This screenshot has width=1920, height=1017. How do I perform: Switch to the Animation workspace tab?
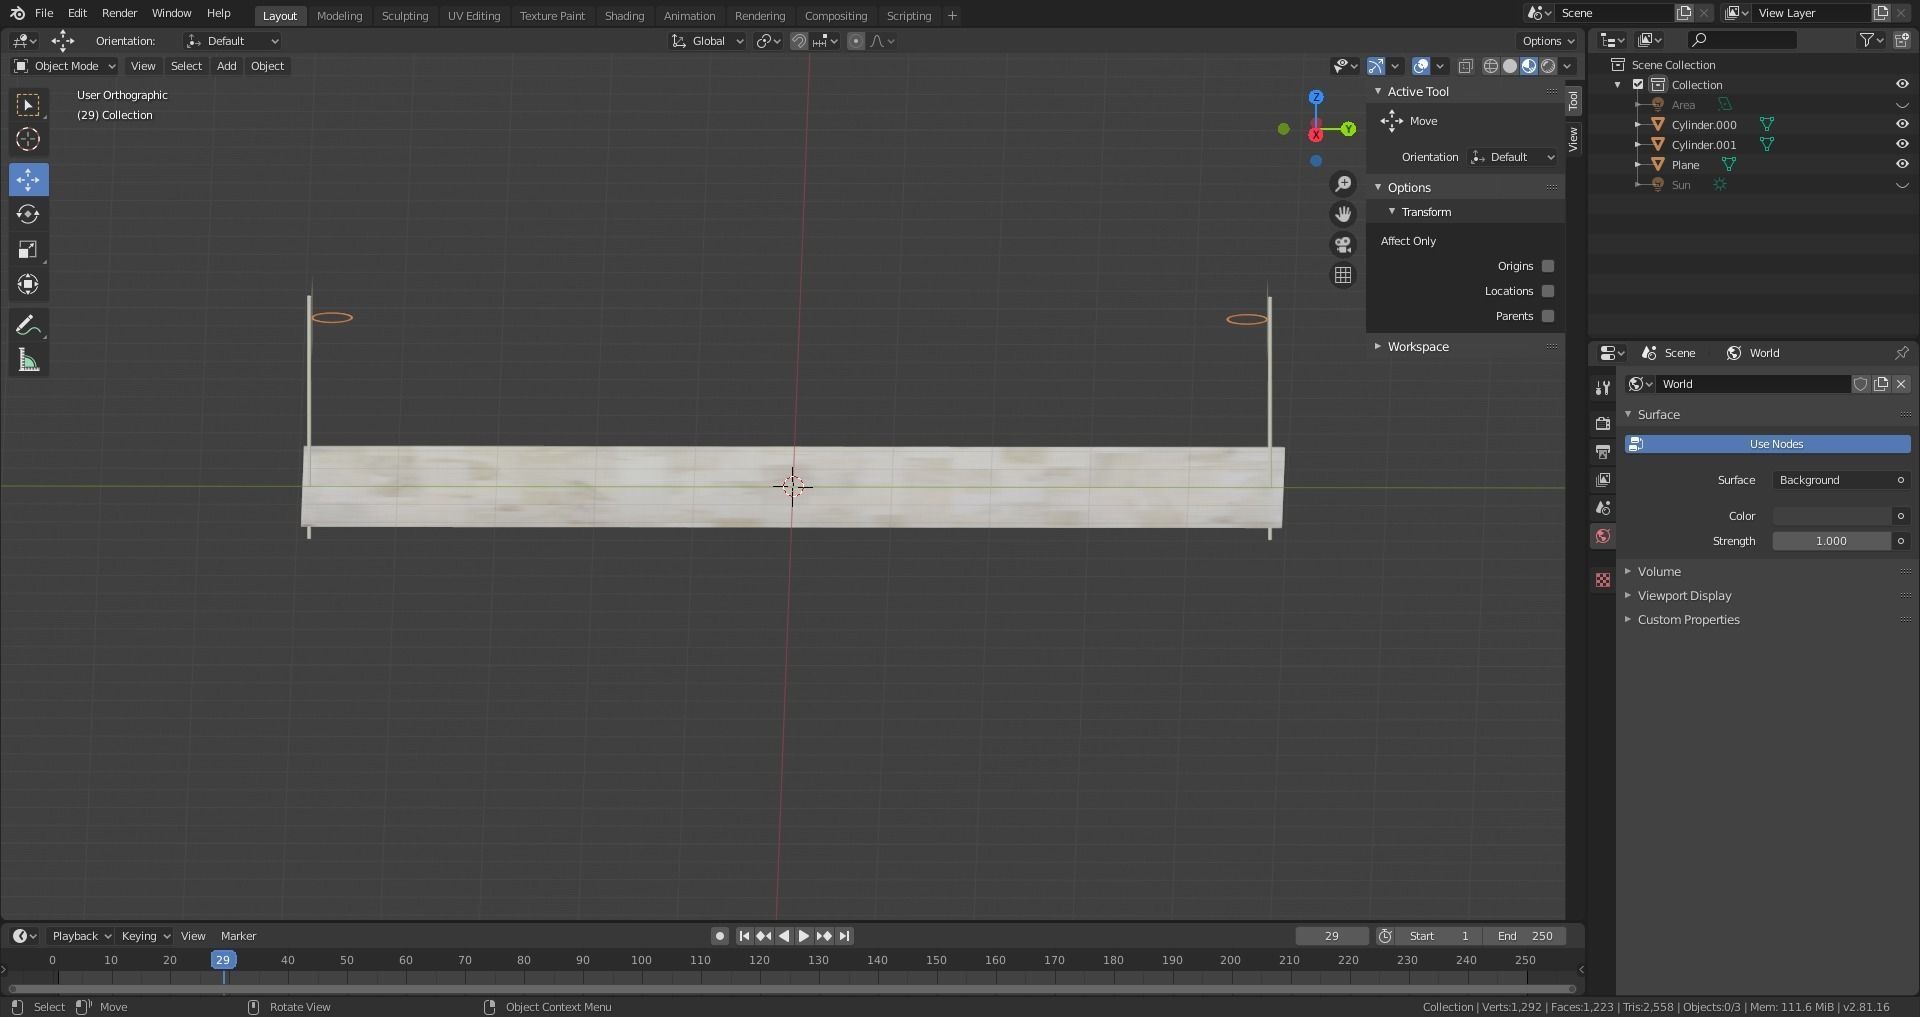[x=689, y=16]
